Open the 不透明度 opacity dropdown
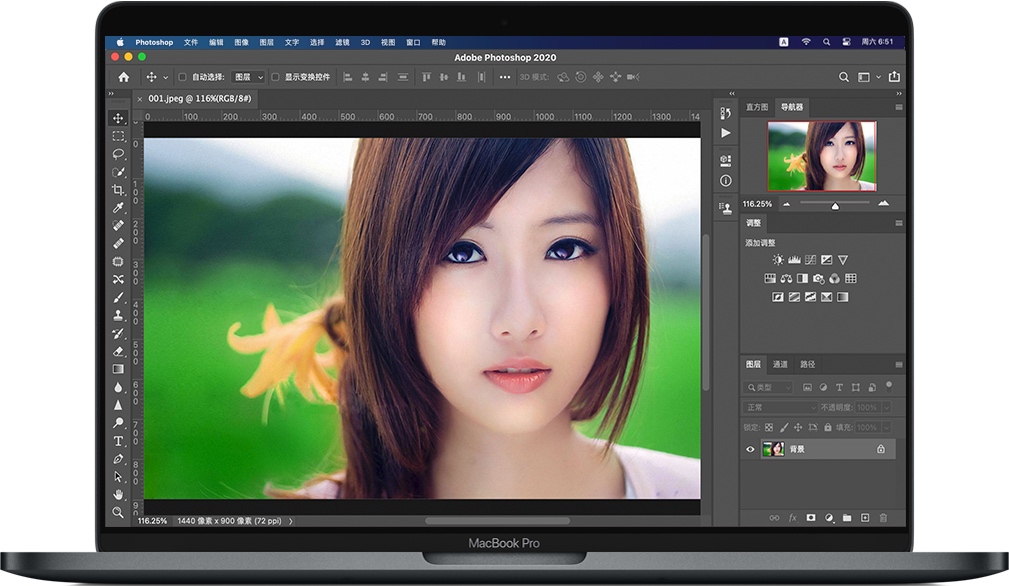1009x586 pixels. (x=886, y=407)
